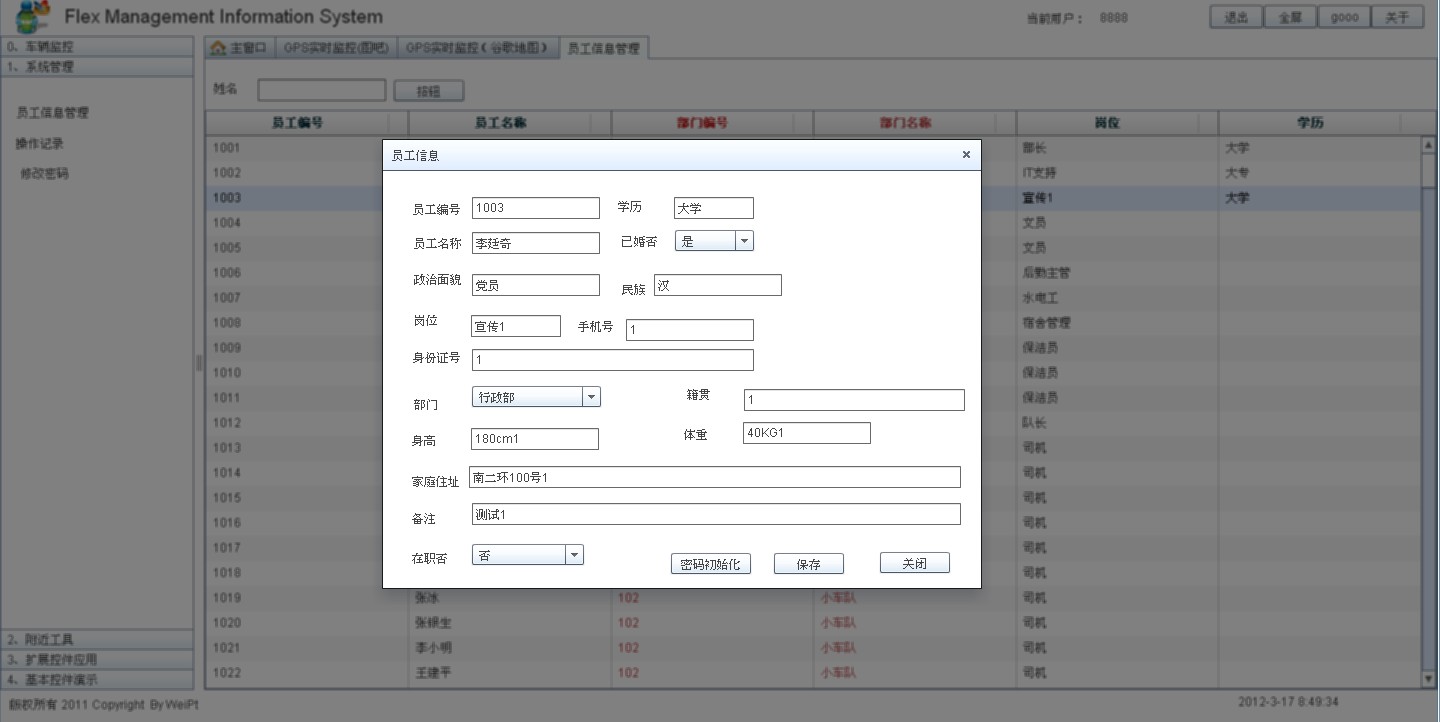Open 修改密码 in the sidebar
Screen dimensions: 1440x722
45,173
